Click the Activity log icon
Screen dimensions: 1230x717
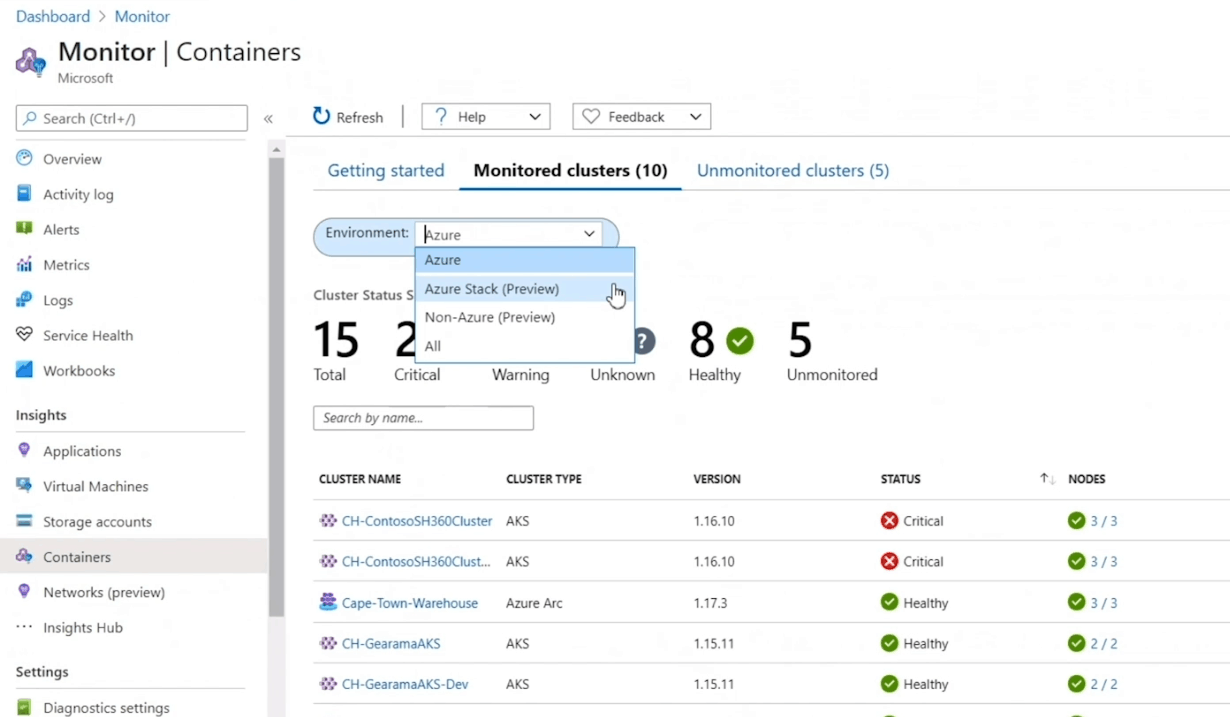click(24, 194)
